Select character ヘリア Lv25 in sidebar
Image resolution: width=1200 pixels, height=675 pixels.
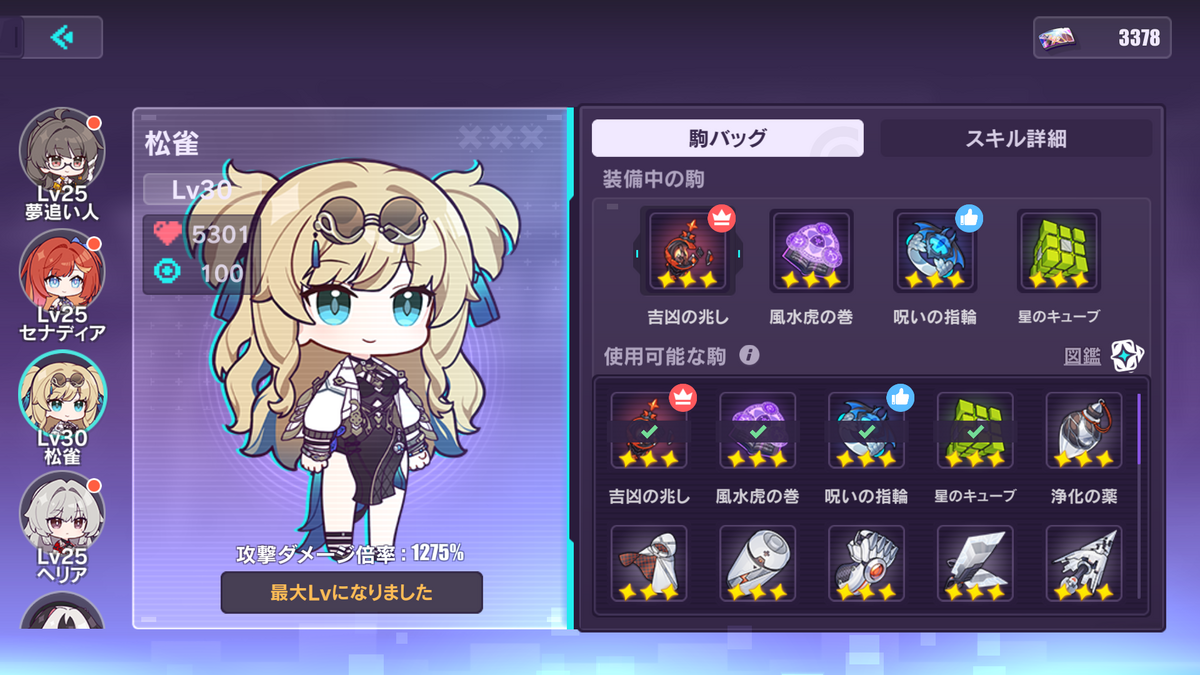coord(63,528)
